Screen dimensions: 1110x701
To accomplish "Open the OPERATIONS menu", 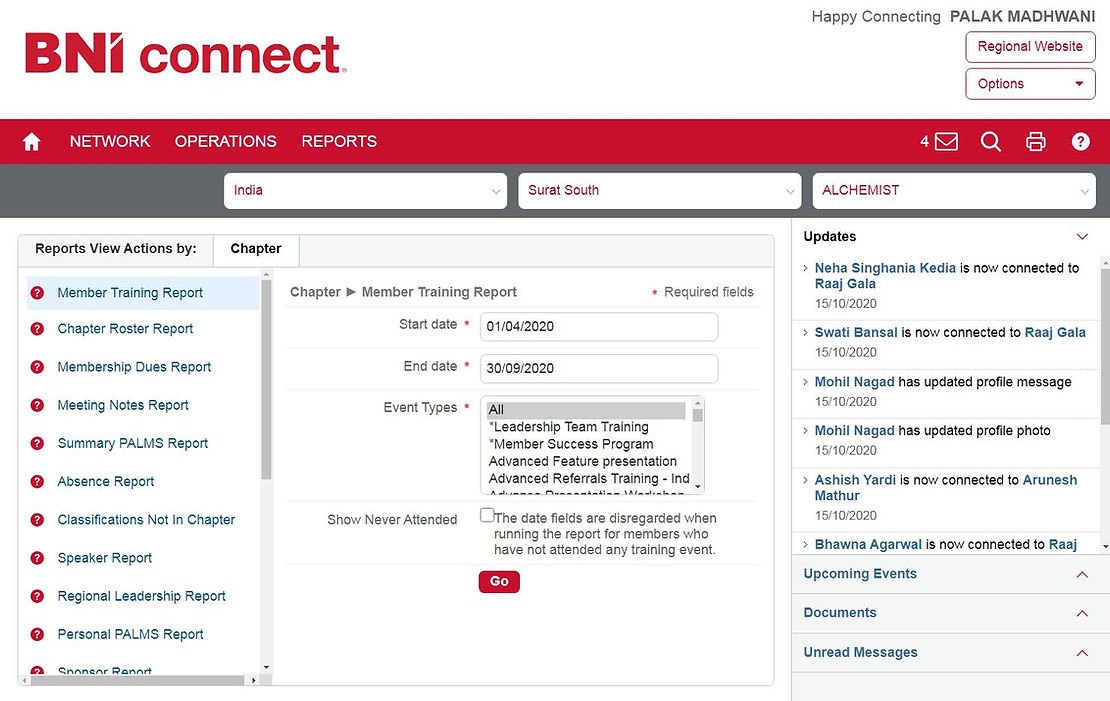I will 225,142.
